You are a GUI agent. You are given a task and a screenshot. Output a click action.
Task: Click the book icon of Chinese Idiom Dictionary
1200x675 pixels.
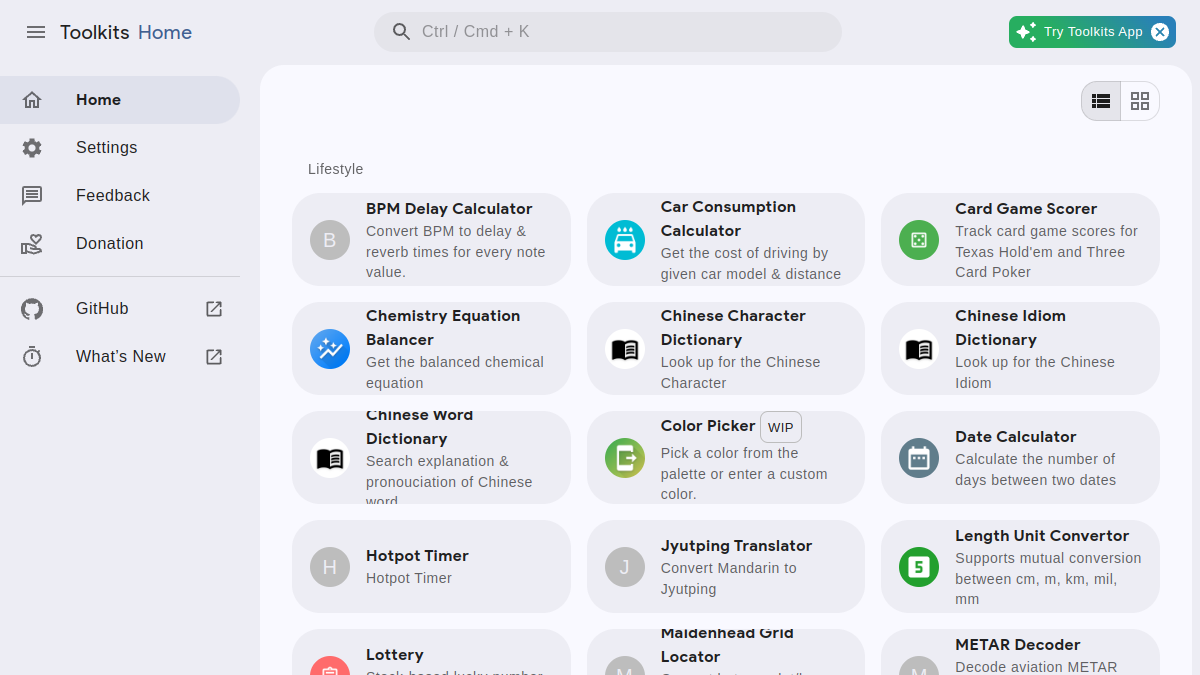(919, 349)
